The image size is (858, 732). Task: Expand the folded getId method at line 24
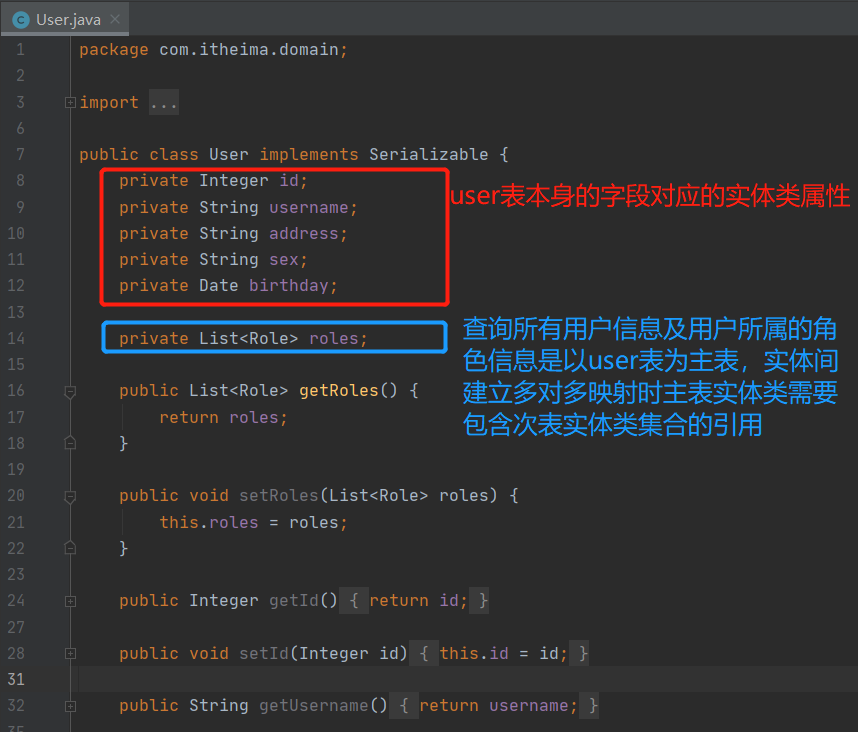pyautogui.click(x=70, y=601)
